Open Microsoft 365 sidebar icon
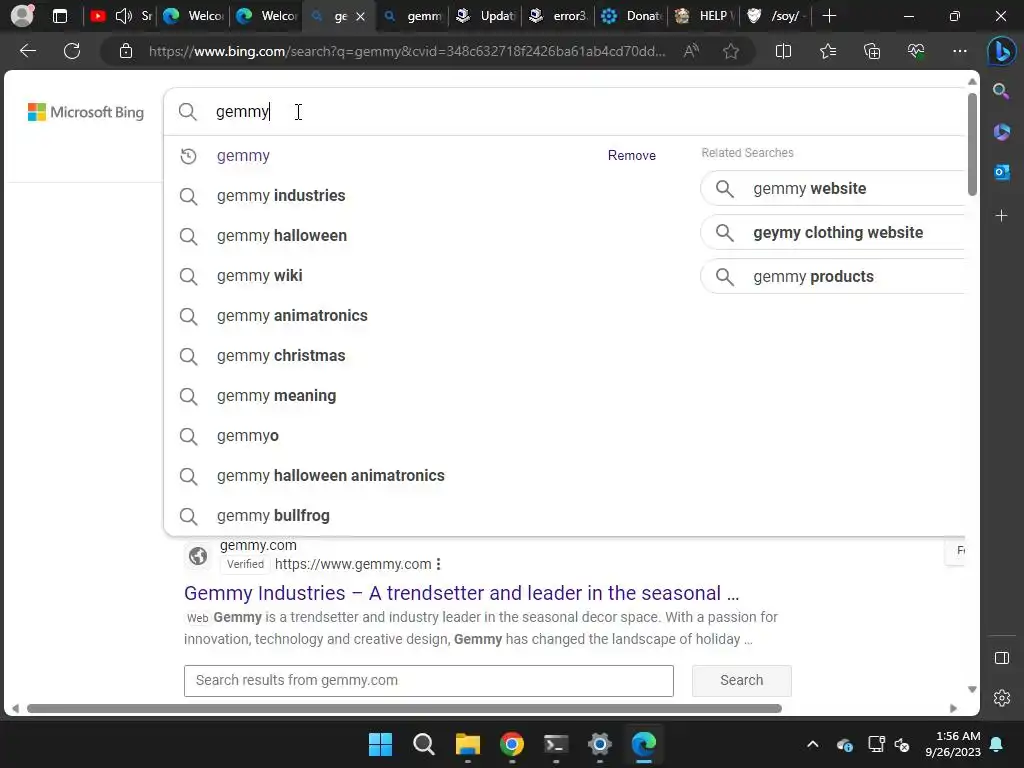 [x=1001, y=132]
